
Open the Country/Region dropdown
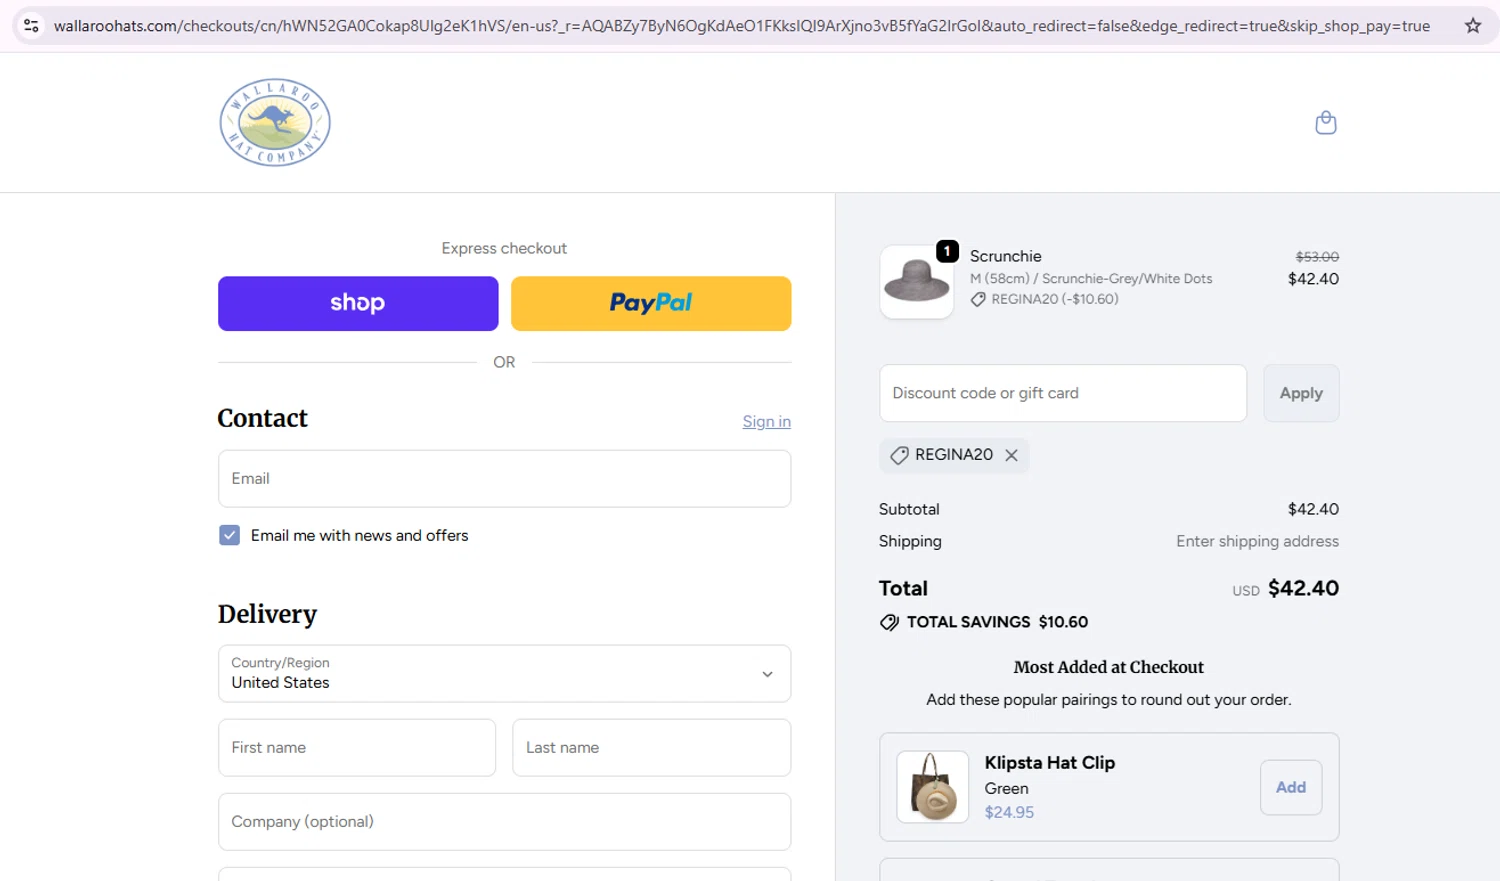tap(504, 673)
